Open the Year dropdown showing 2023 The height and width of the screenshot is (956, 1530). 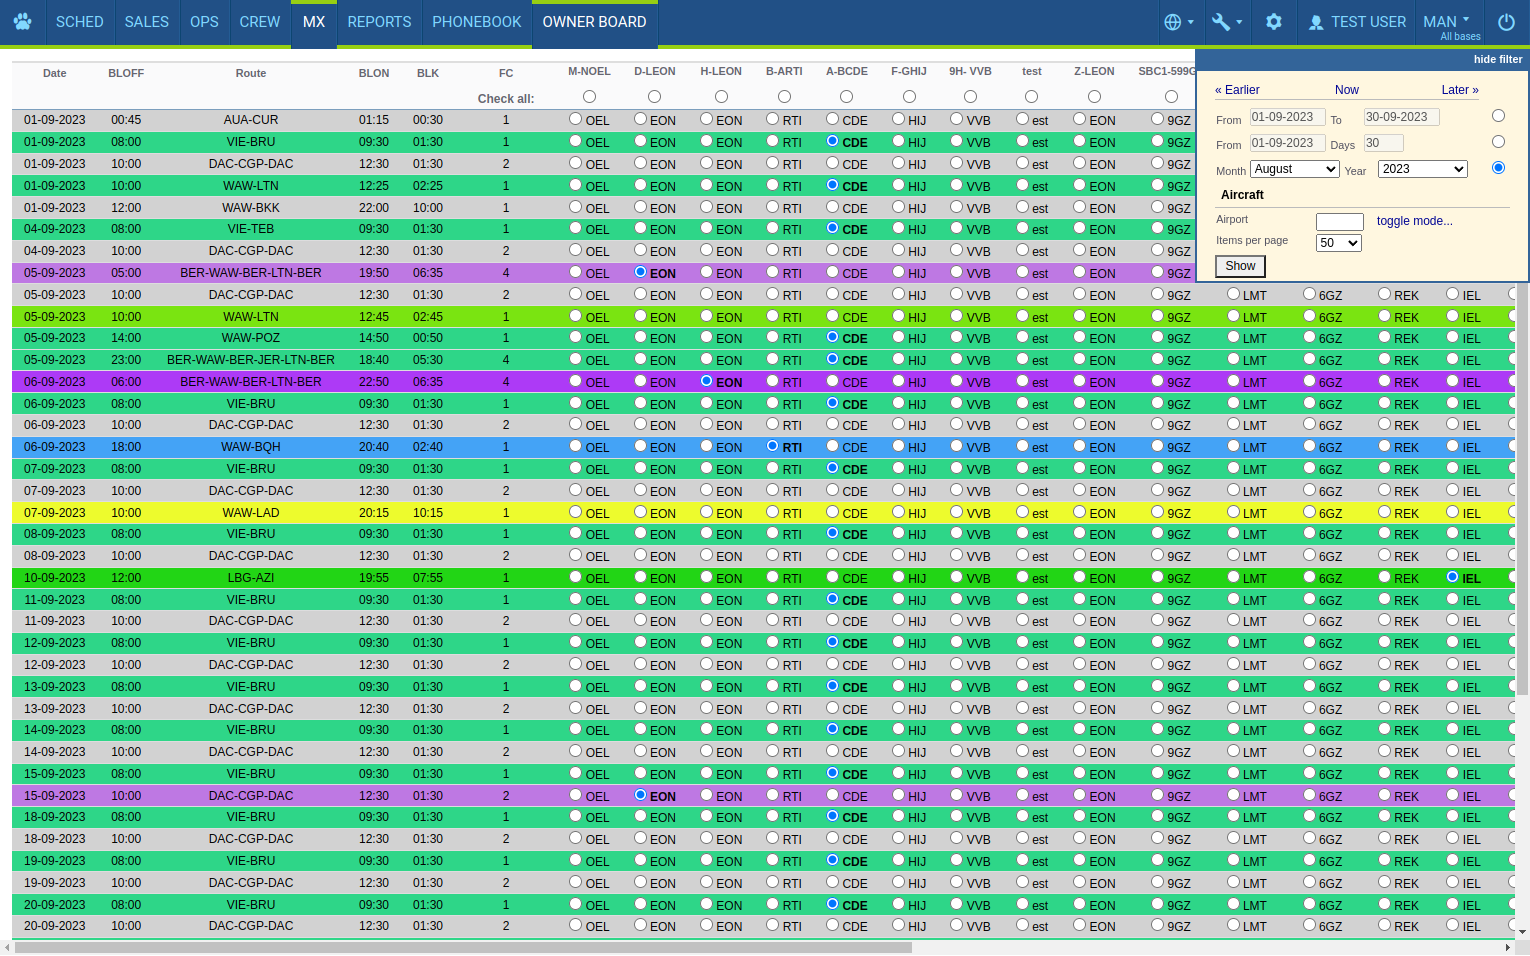(x=1422, y=169)
